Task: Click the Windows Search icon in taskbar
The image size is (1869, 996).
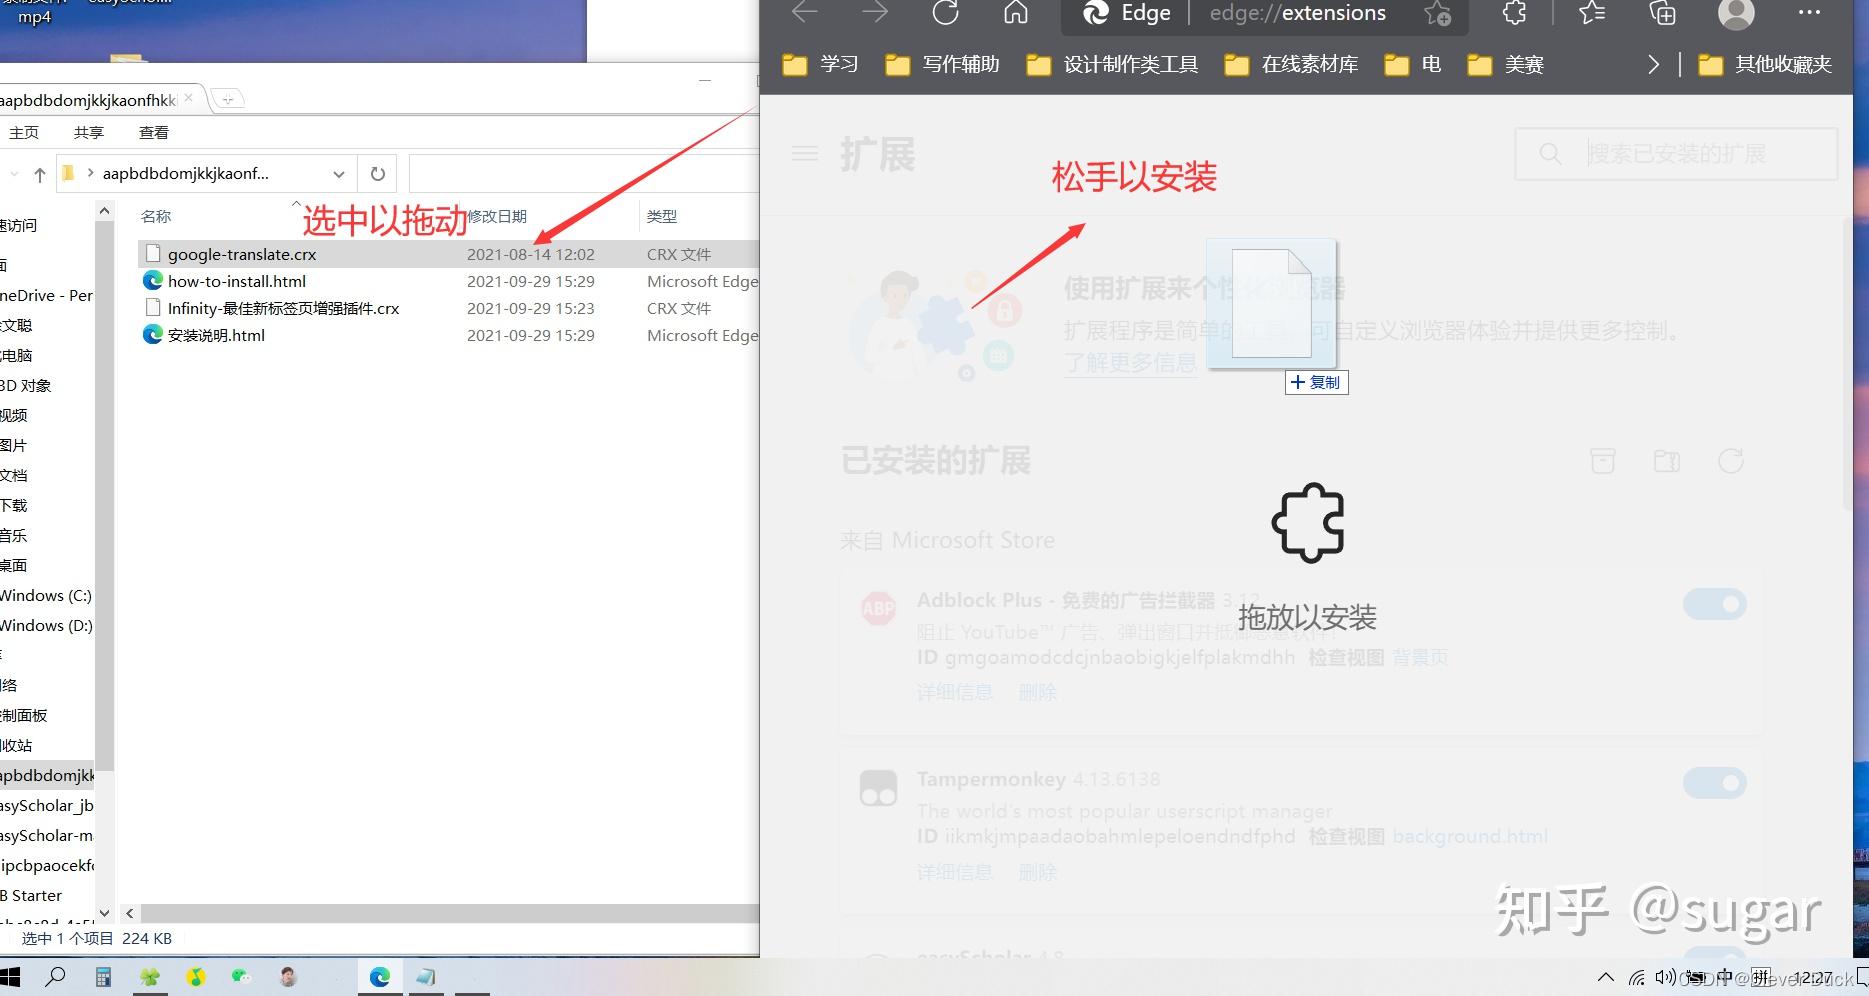Action: tap(57, 977)
